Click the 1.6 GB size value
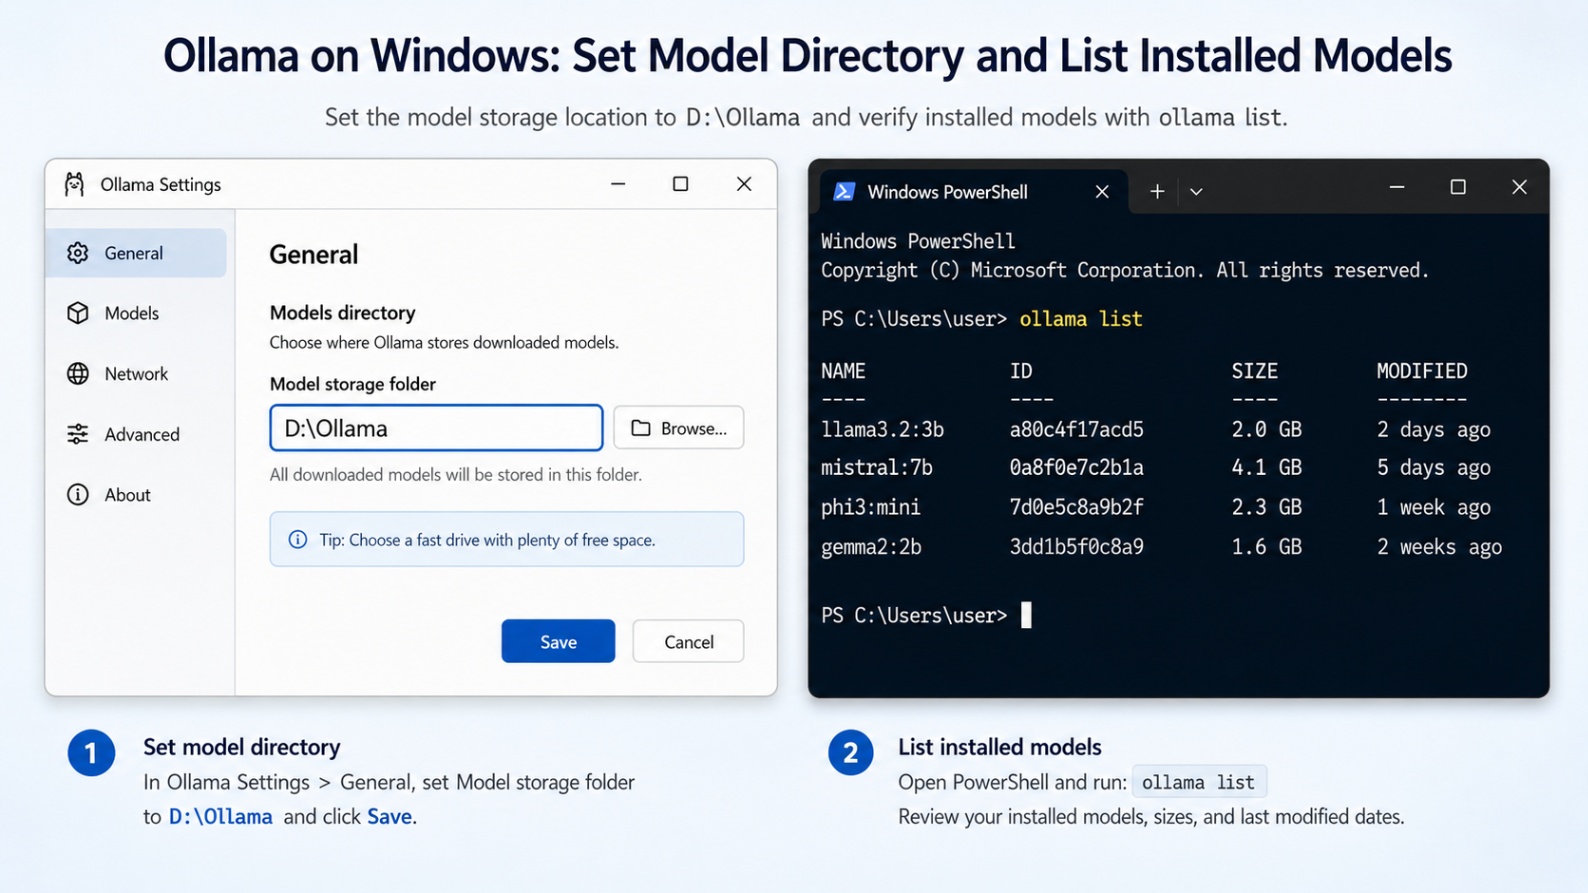This screenshot has width=1588, height=893. [1267, 547]
